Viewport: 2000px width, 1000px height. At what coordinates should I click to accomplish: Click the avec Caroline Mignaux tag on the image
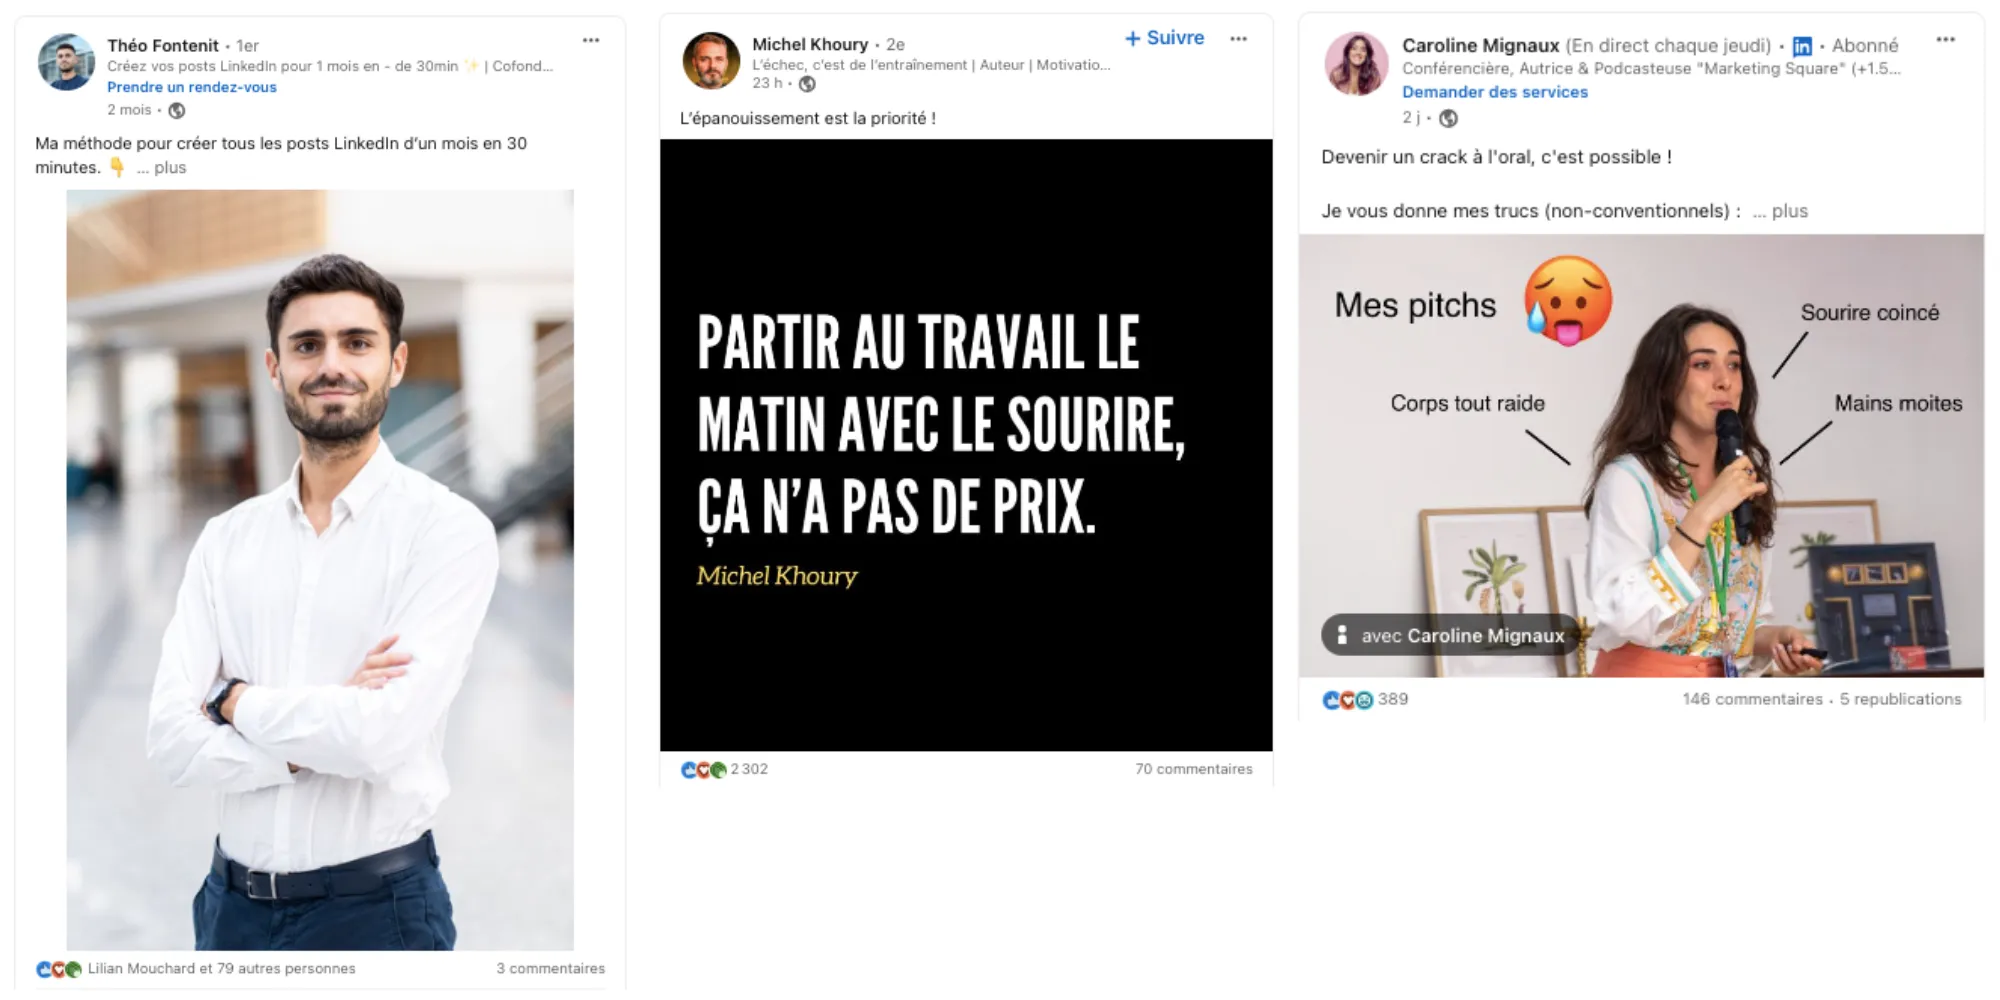coord(1452,635)
